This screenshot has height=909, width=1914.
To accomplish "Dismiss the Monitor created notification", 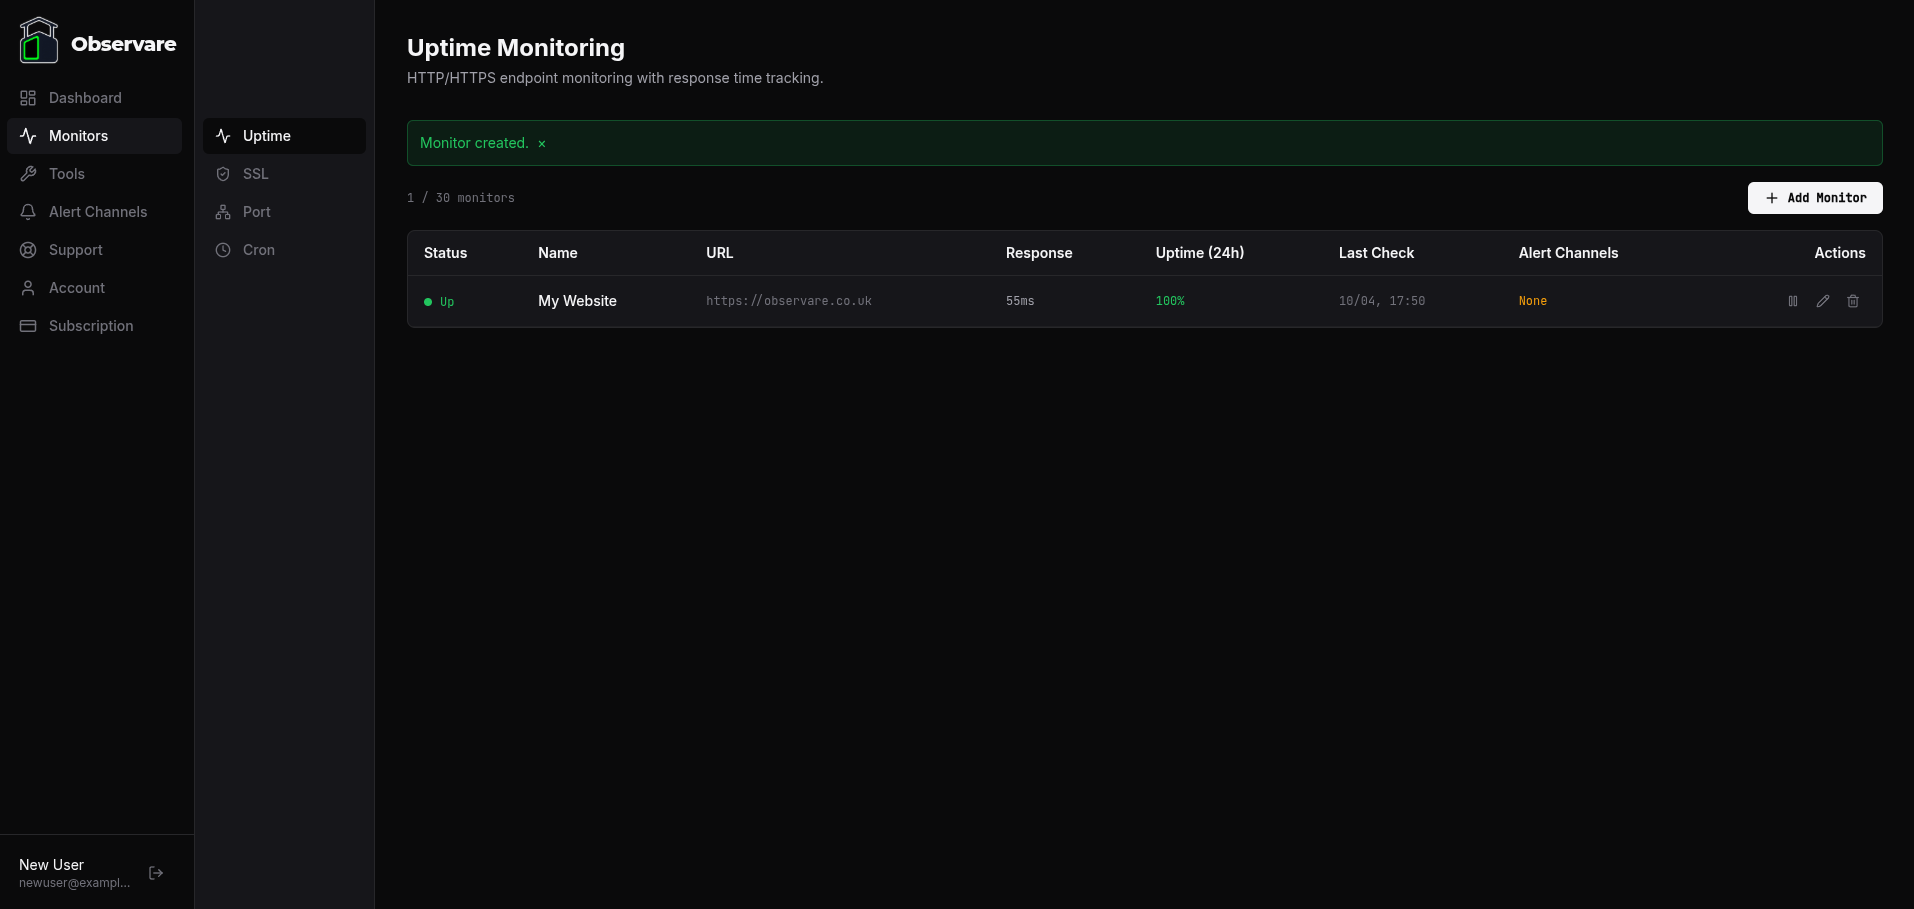I will [541, 143].
